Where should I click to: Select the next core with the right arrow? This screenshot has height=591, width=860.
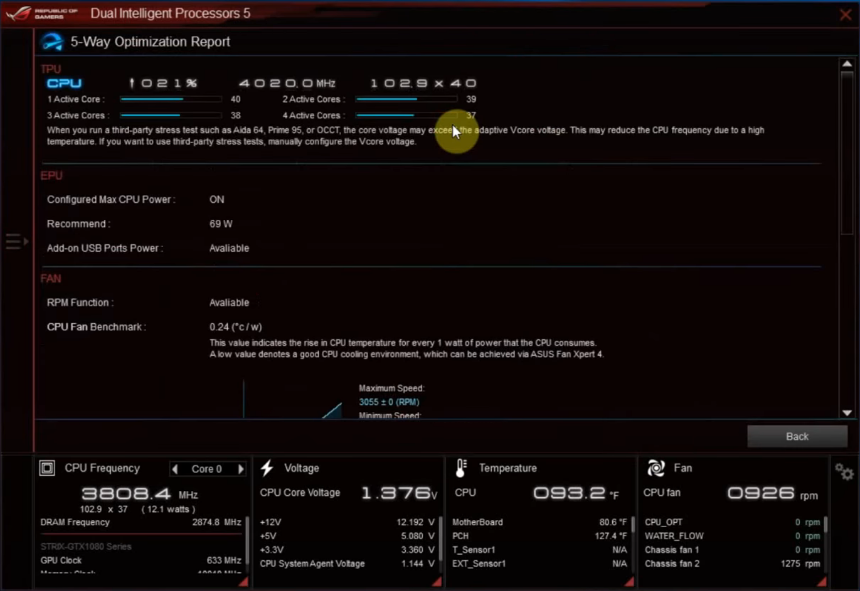click(241, 469)
